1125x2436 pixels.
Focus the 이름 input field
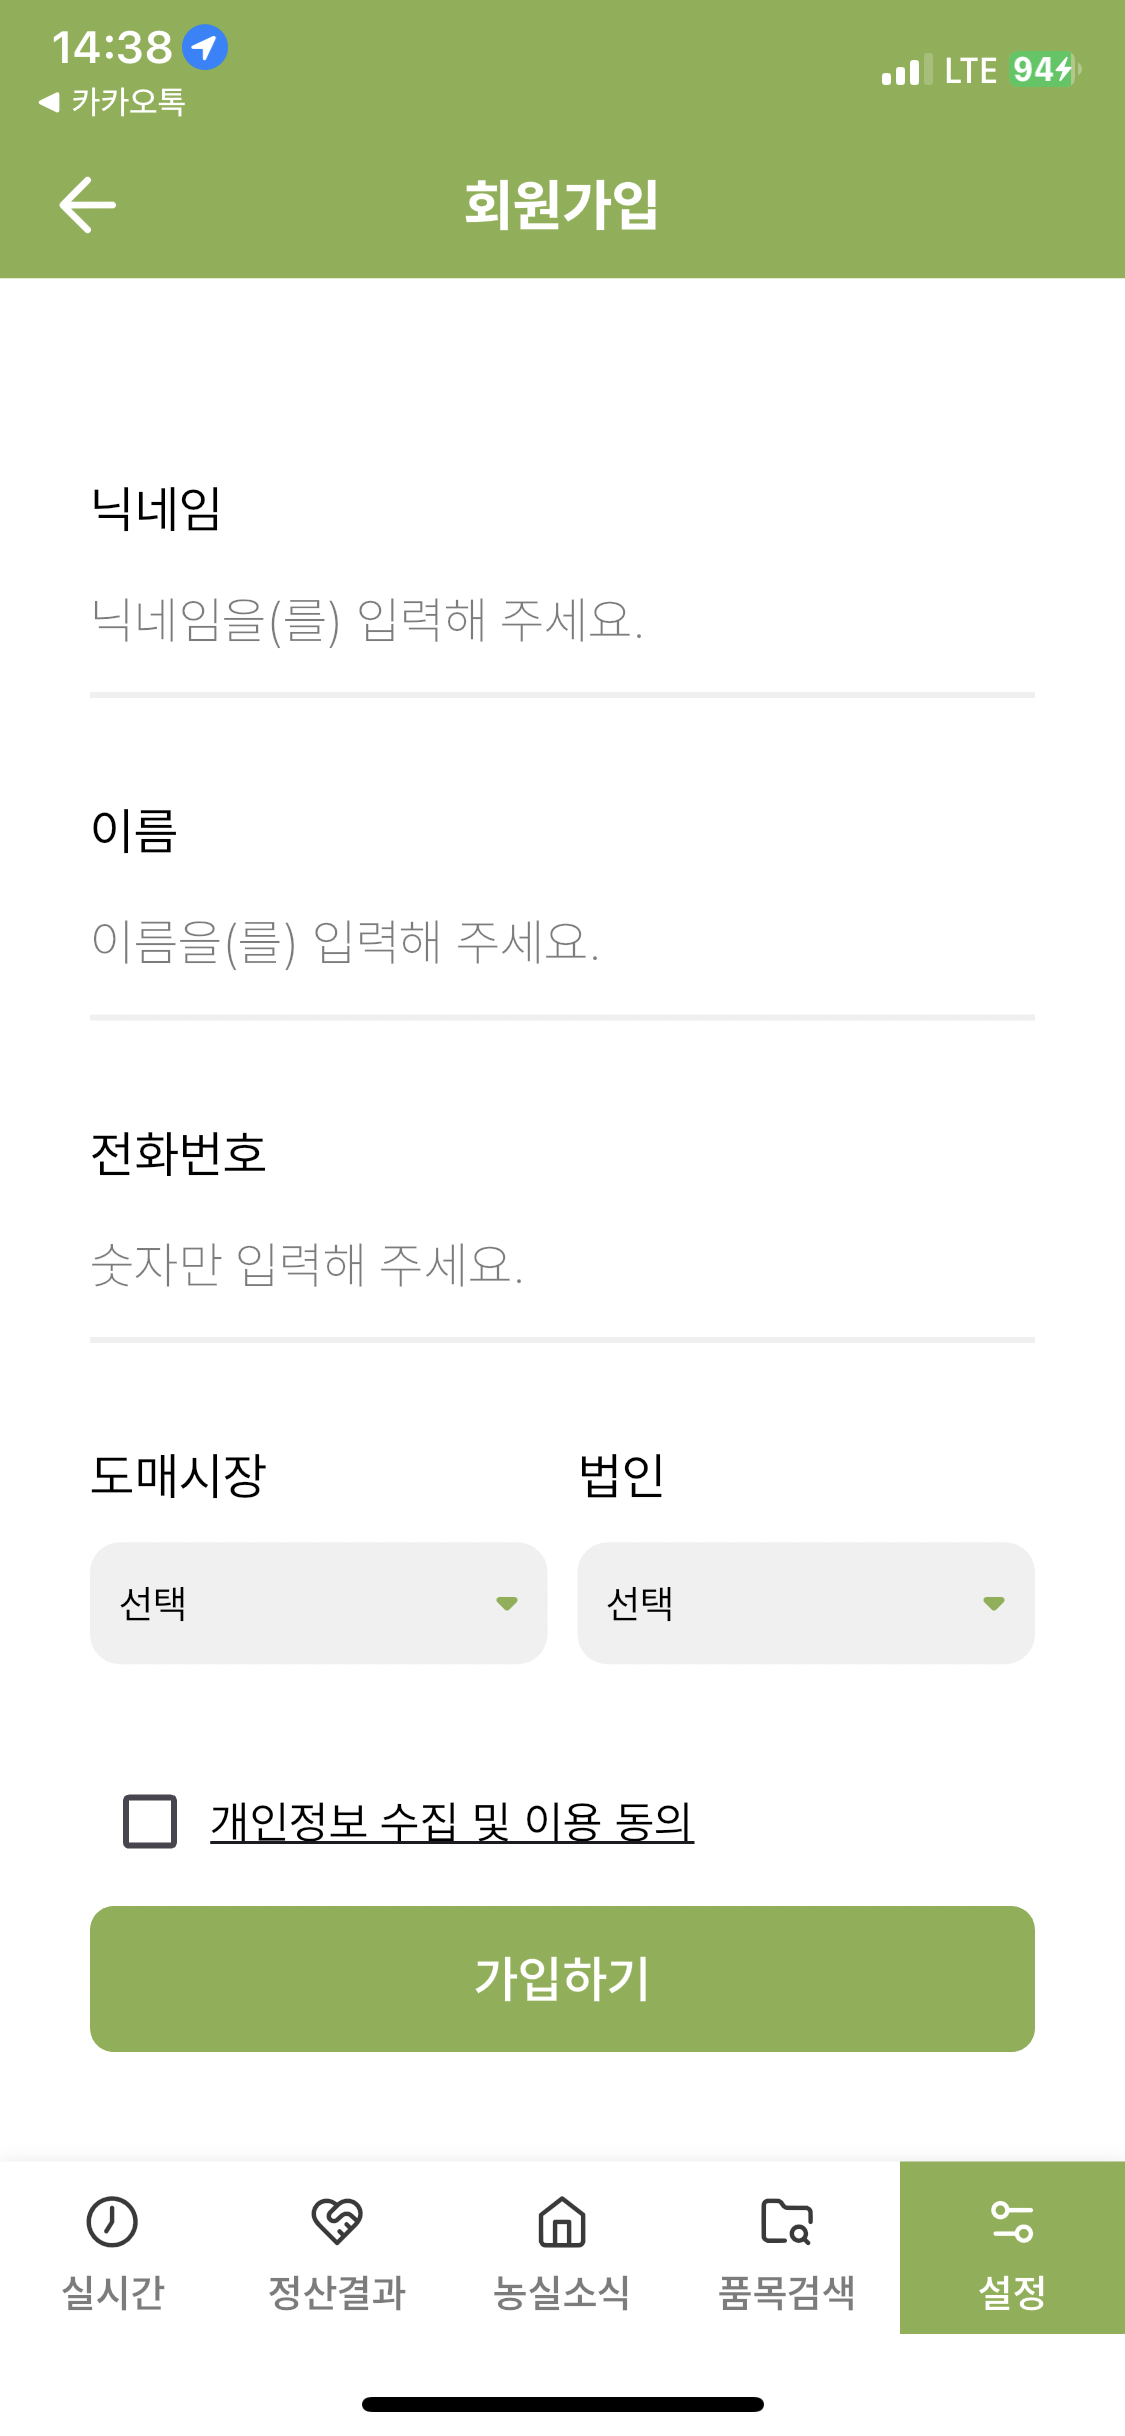(562, 942)
